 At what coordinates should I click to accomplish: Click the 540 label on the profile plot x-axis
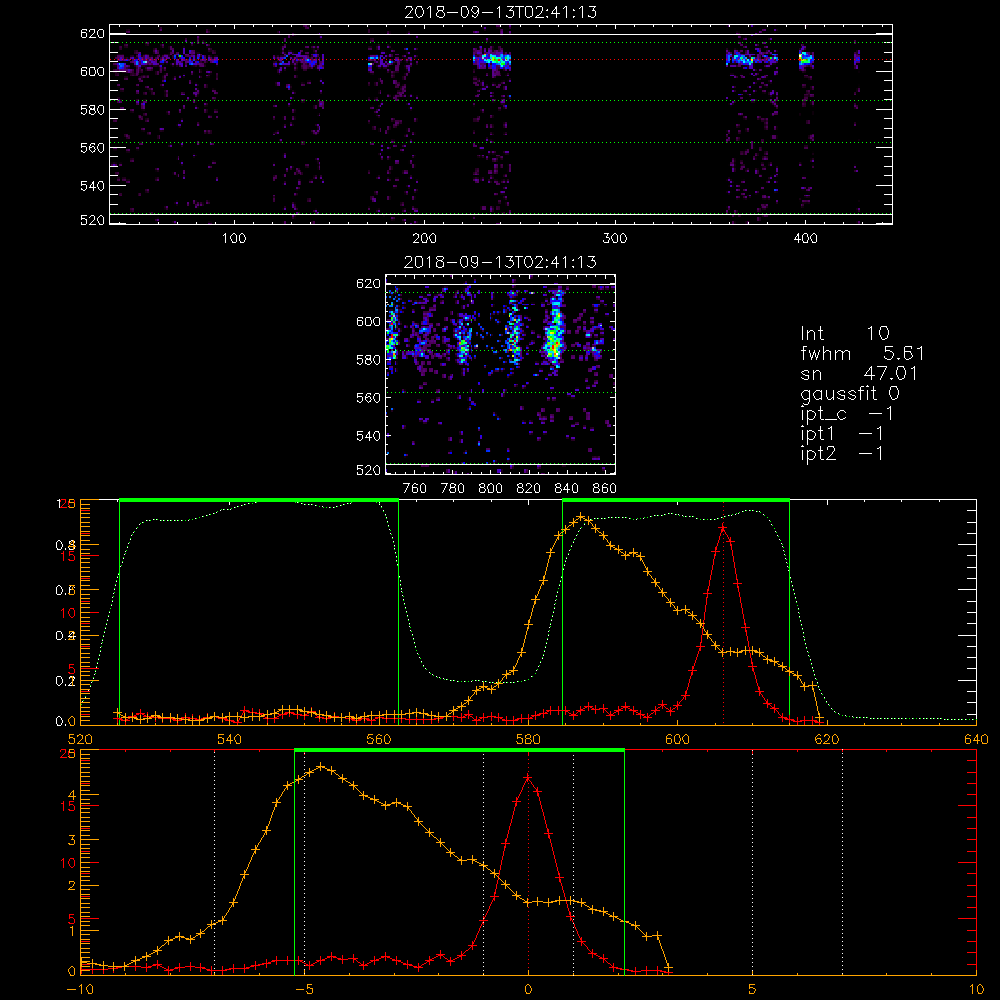pyautogui.click(x=230, y=739)
